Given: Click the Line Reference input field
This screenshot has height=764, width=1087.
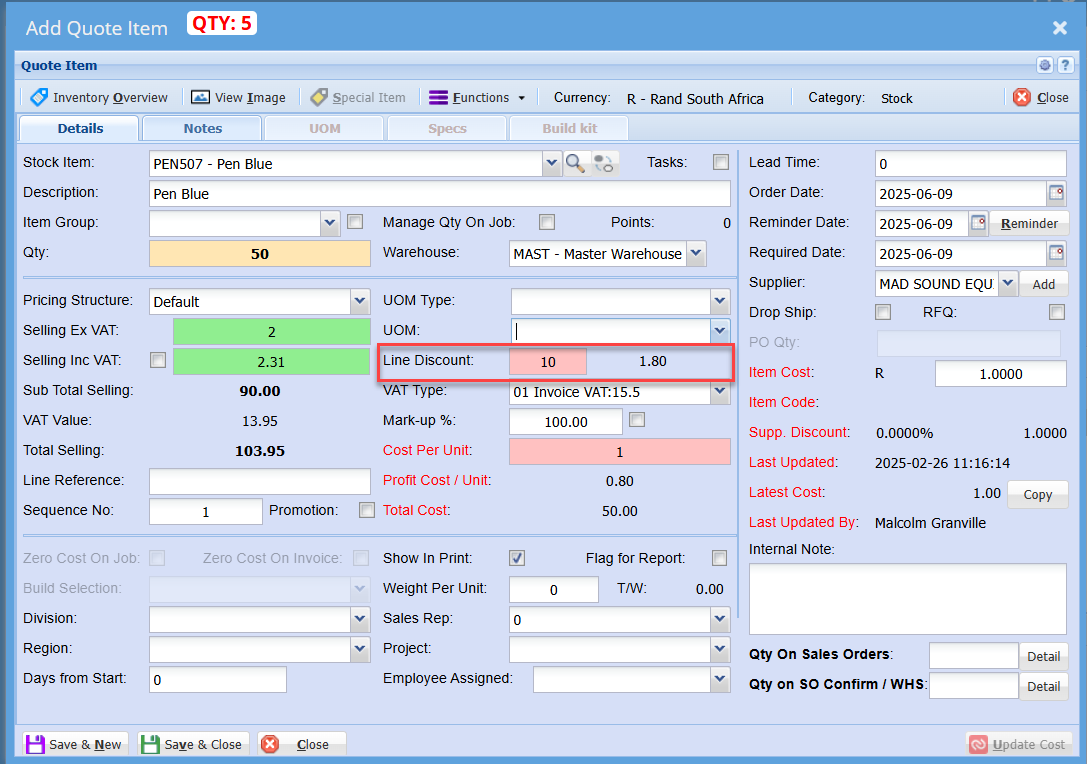Looking at the screenshot, I should (259, 481).
